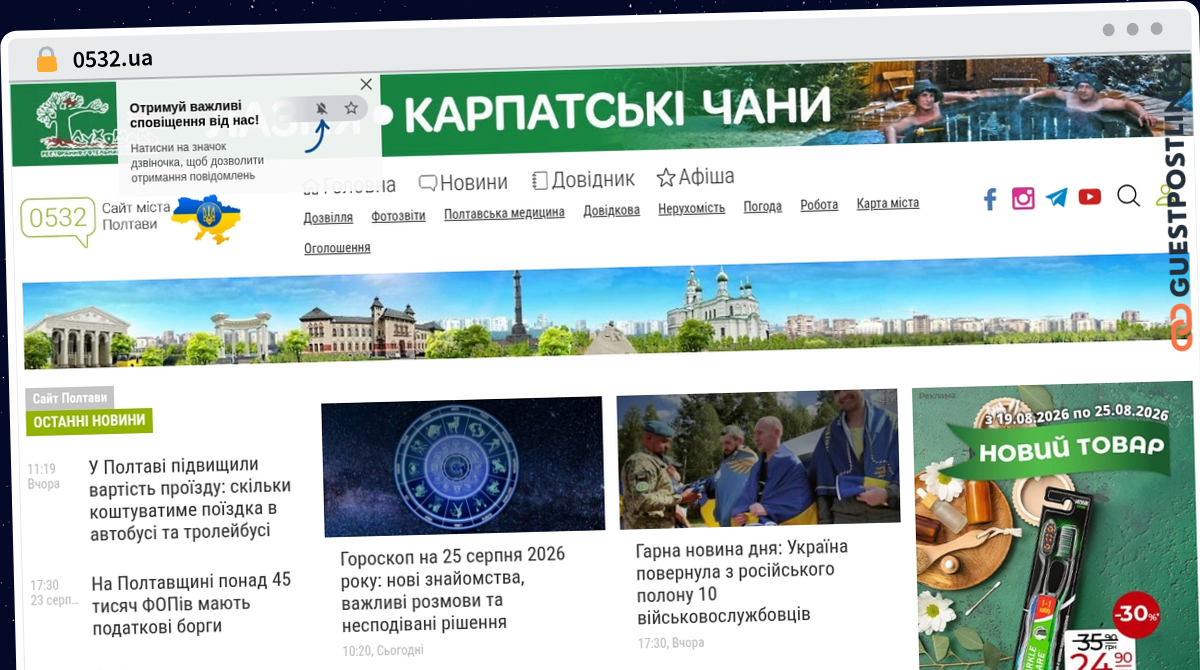Open the Довідкова link

pyautogui.click(x=612, y=211)
